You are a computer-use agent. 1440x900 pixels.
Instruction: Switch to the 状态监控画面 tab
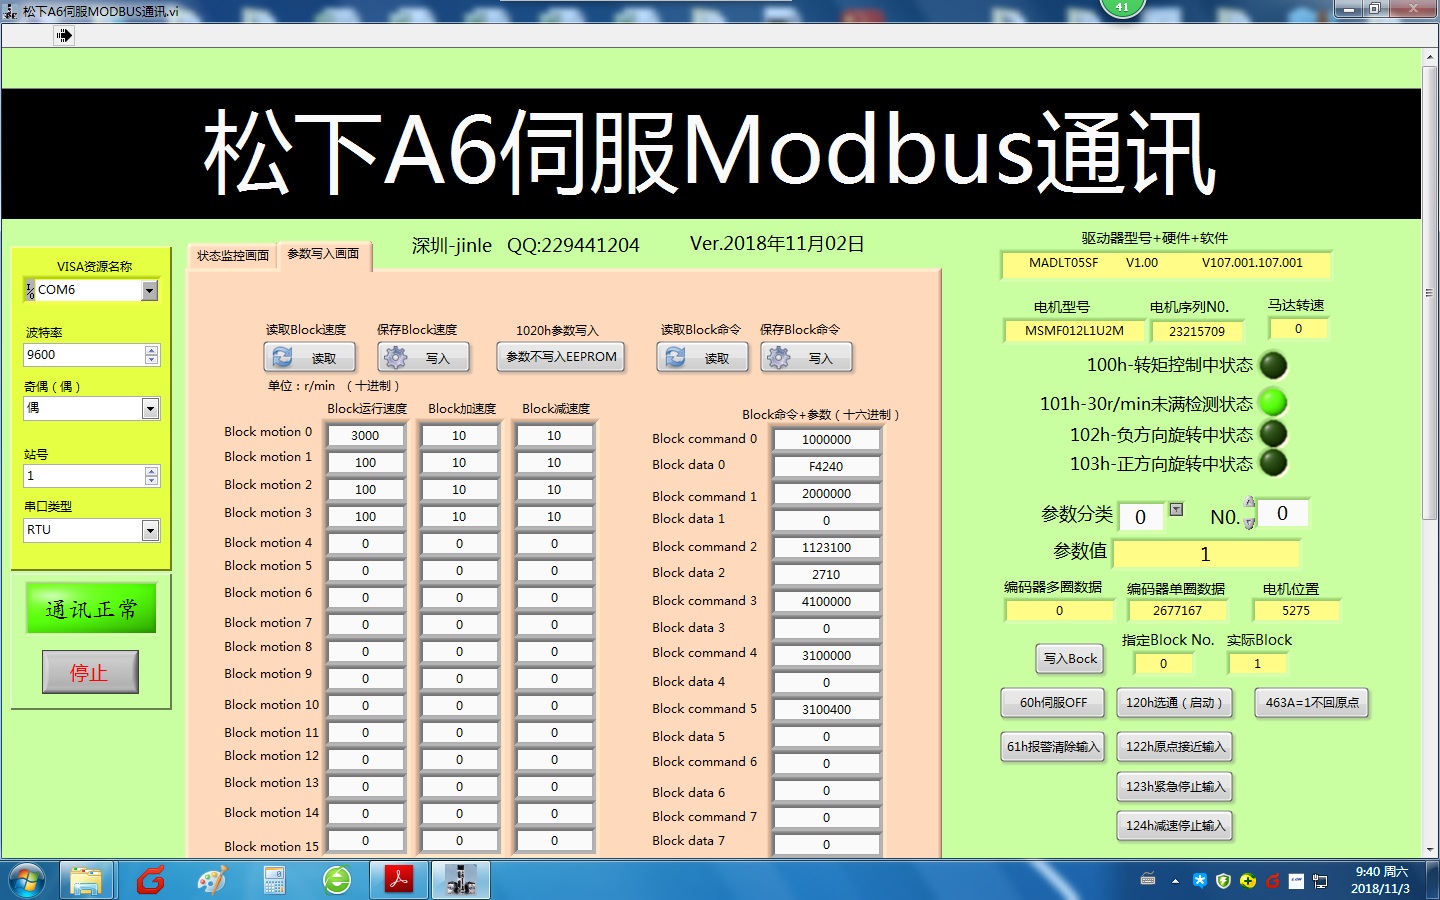coord(233,256)
